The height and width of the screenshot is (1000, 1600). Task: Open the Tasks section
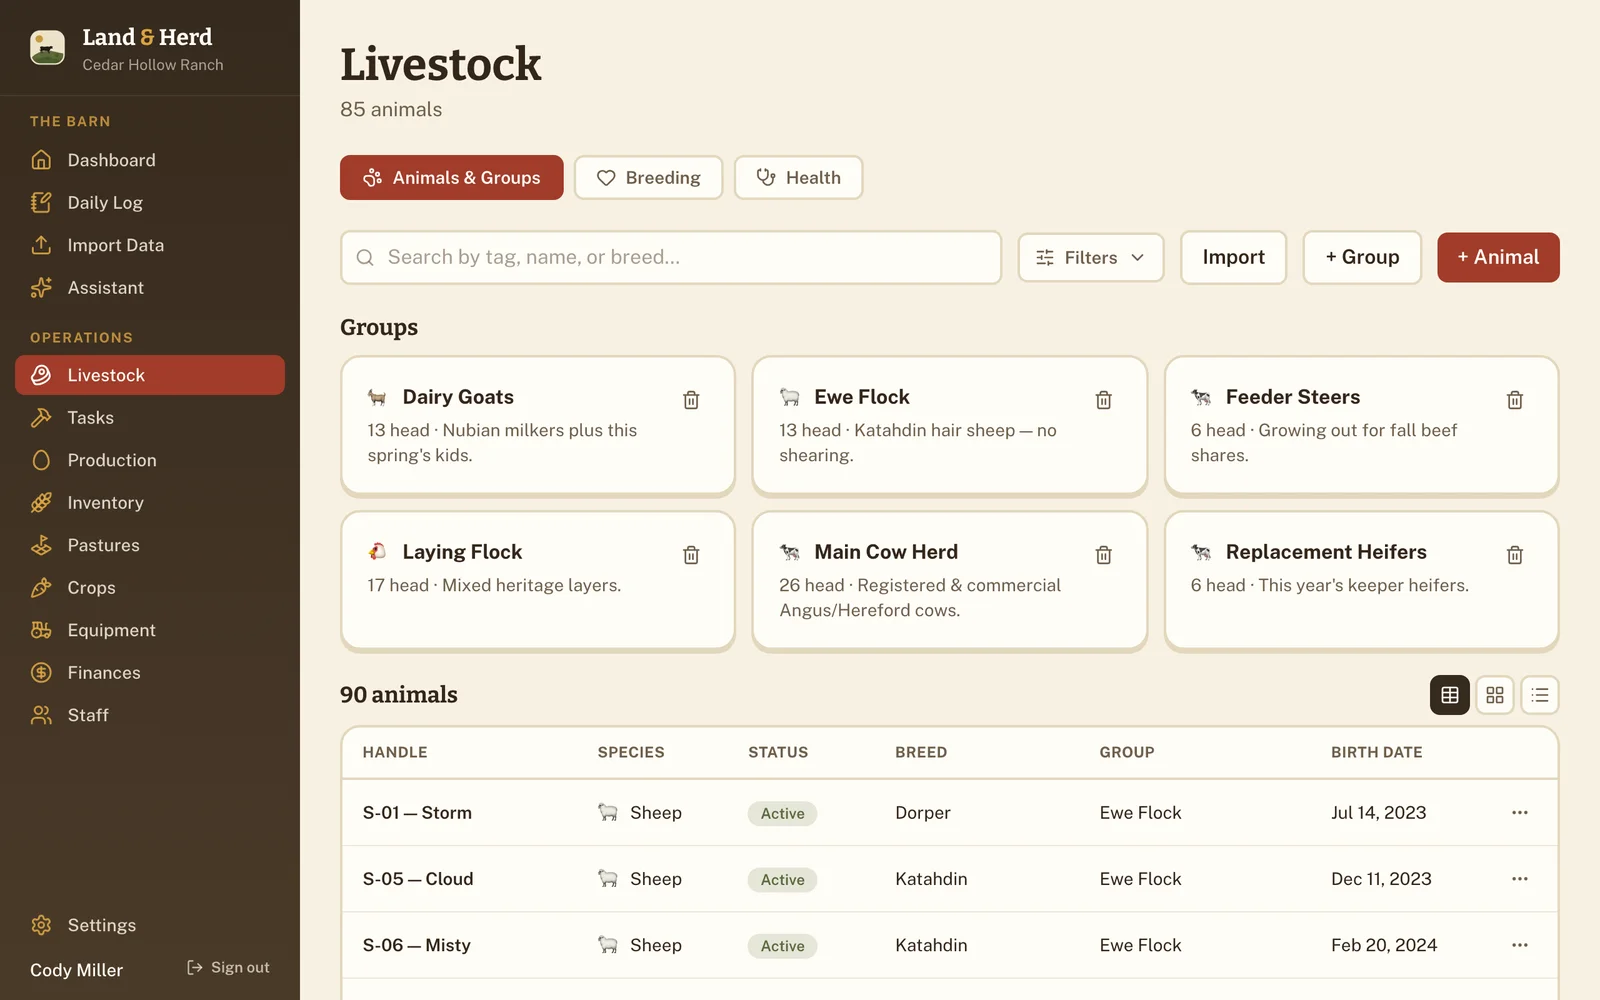click(x=150, y=418)
